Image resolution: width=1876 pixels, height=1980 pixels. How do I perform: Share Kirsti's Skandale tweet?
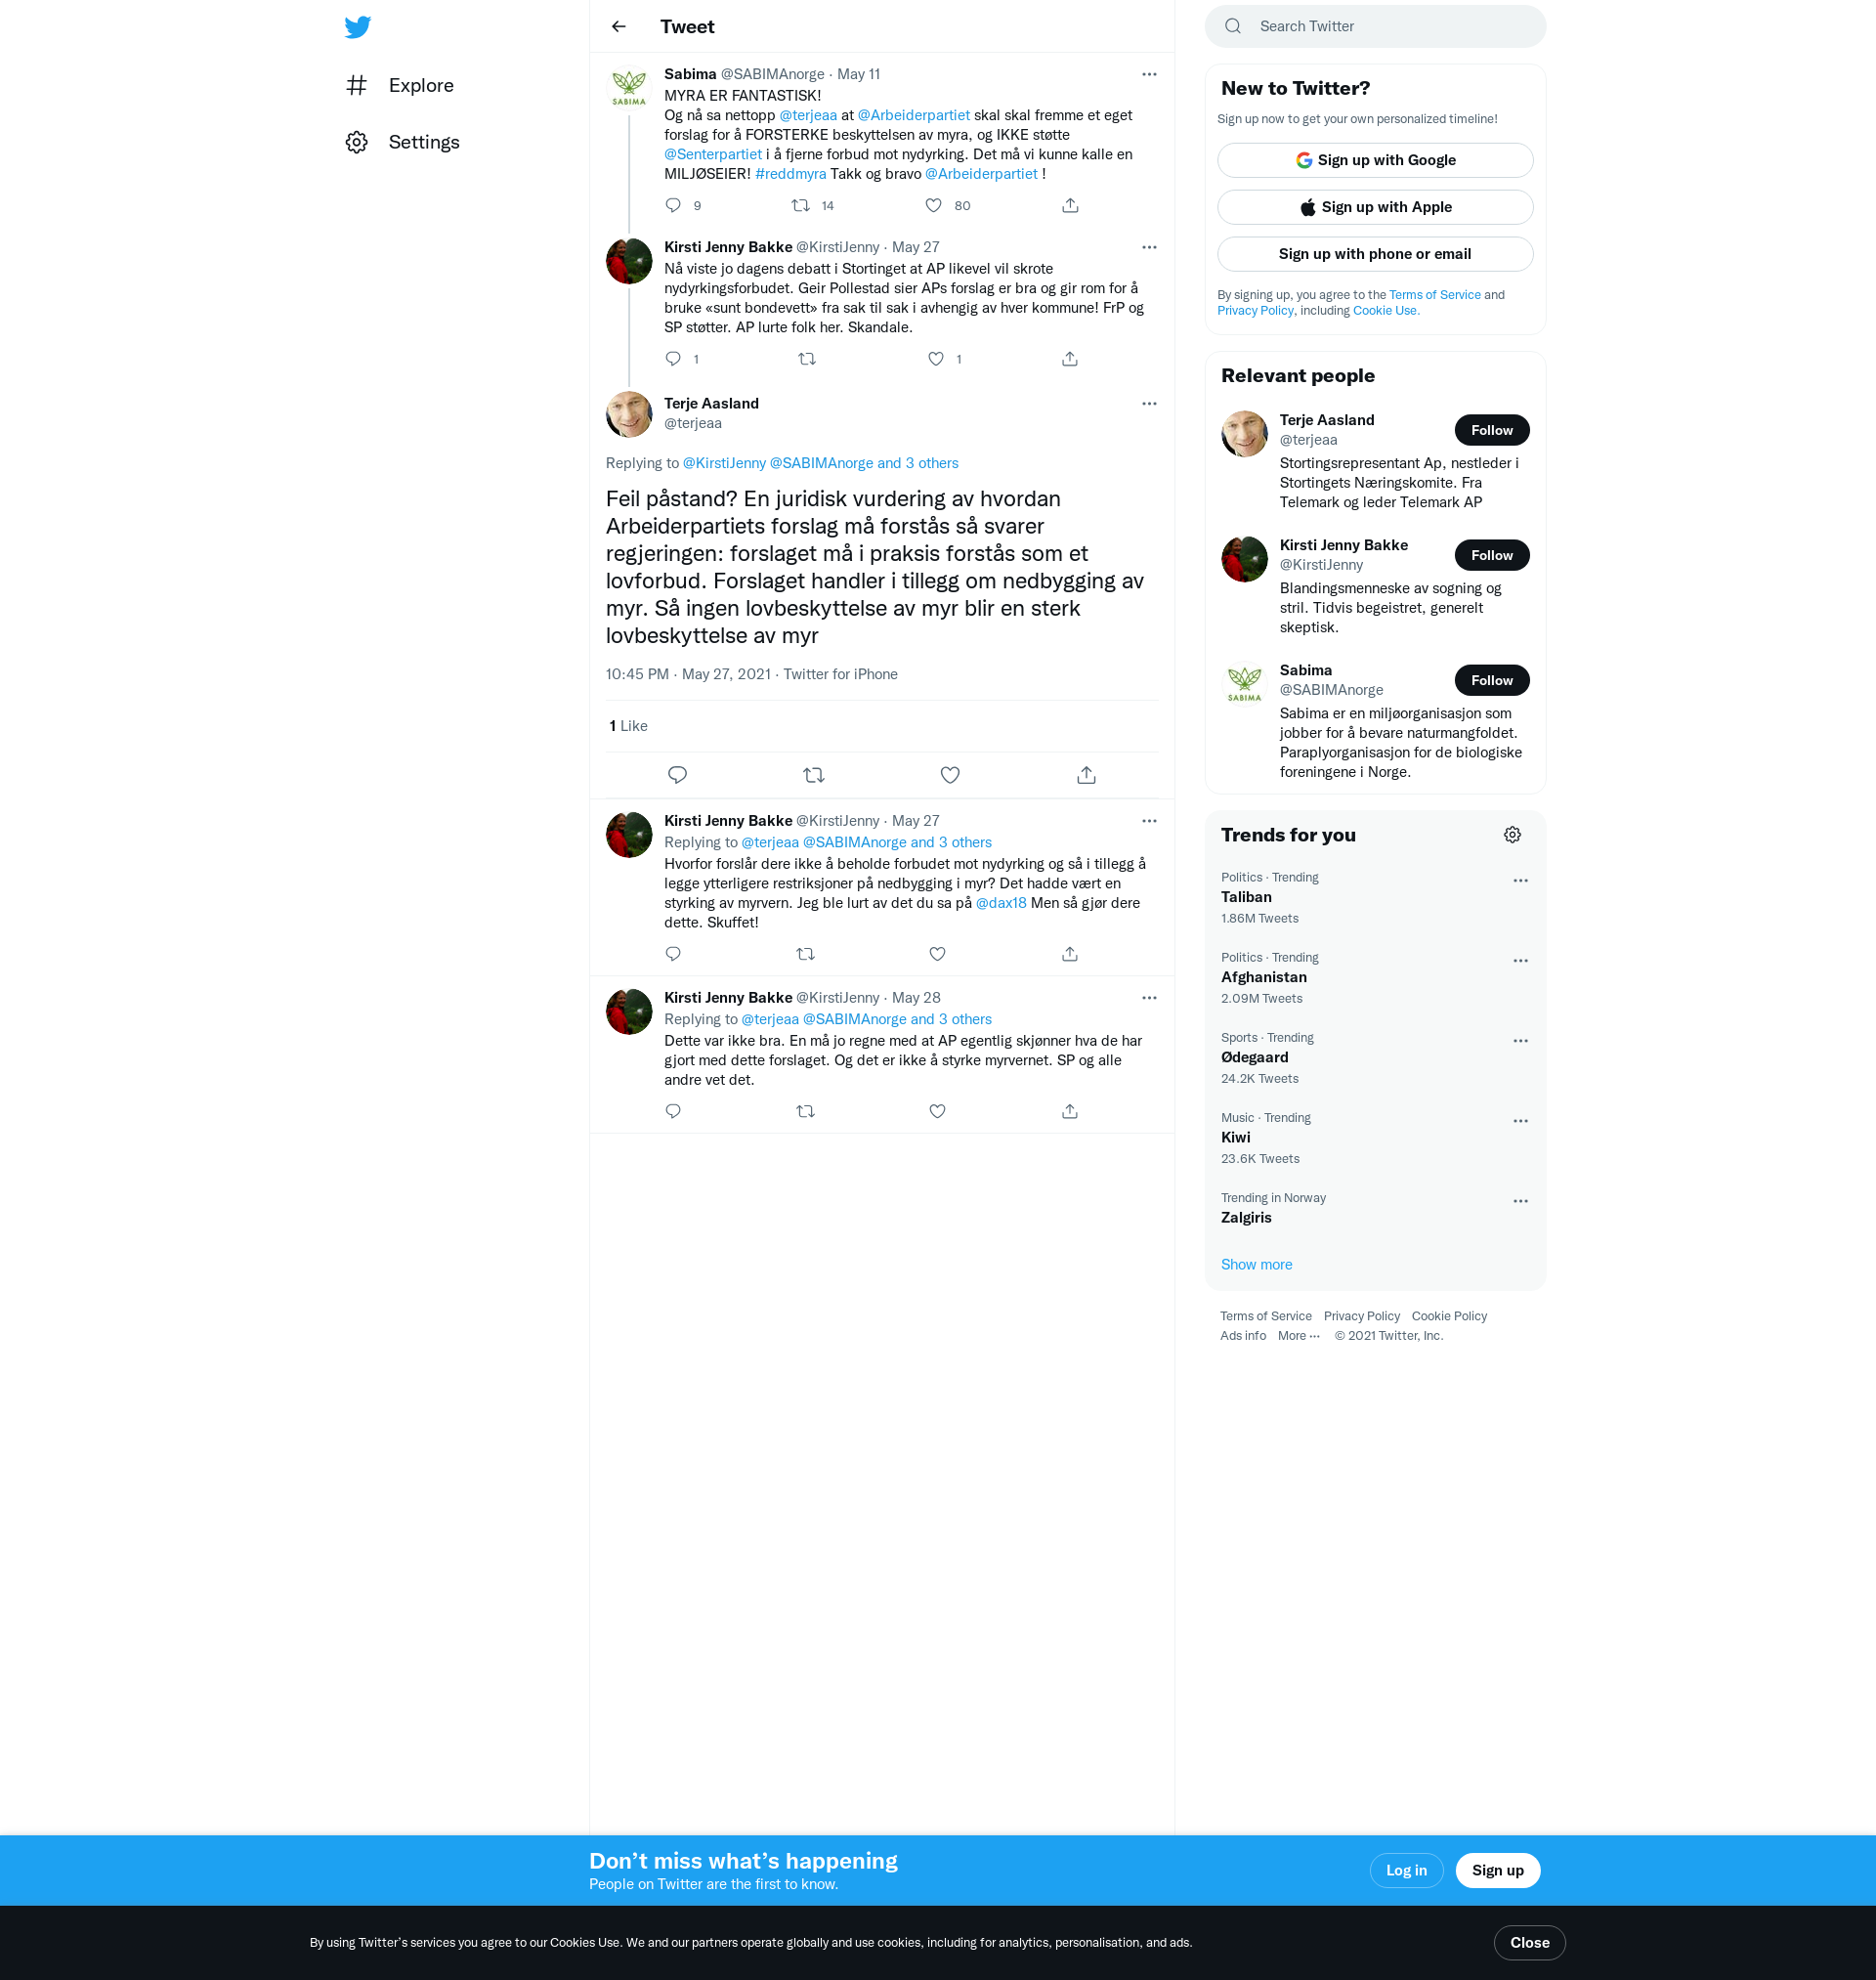[1070, 358]
